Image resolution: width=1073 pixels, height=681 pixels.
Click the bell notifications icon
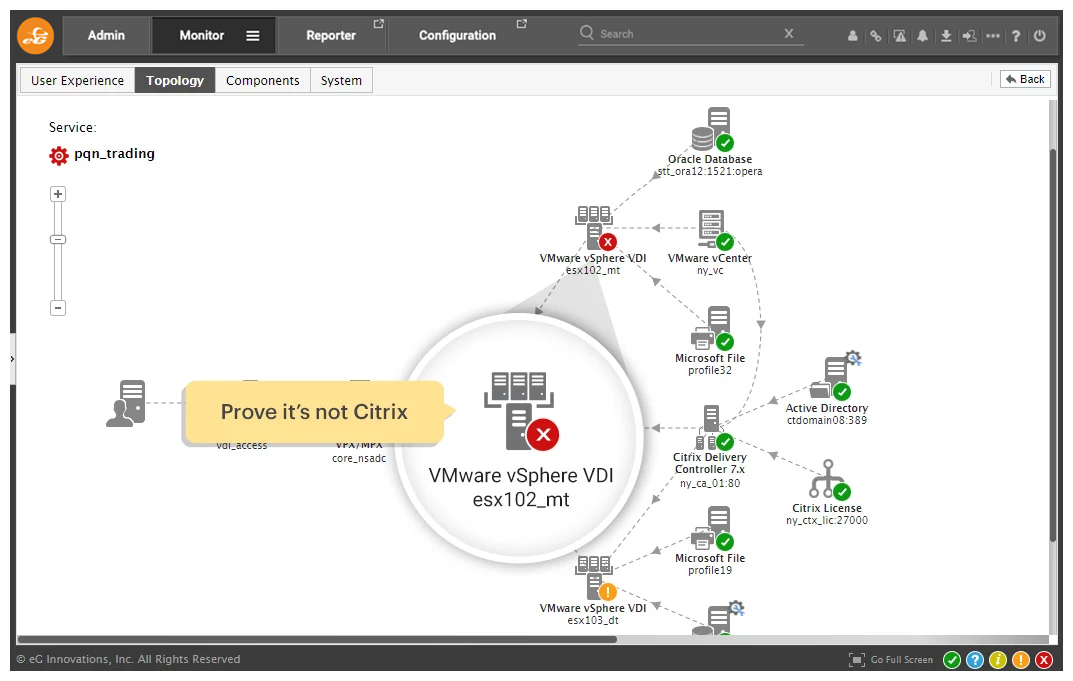pyautogui.click(x=922, y=36)
